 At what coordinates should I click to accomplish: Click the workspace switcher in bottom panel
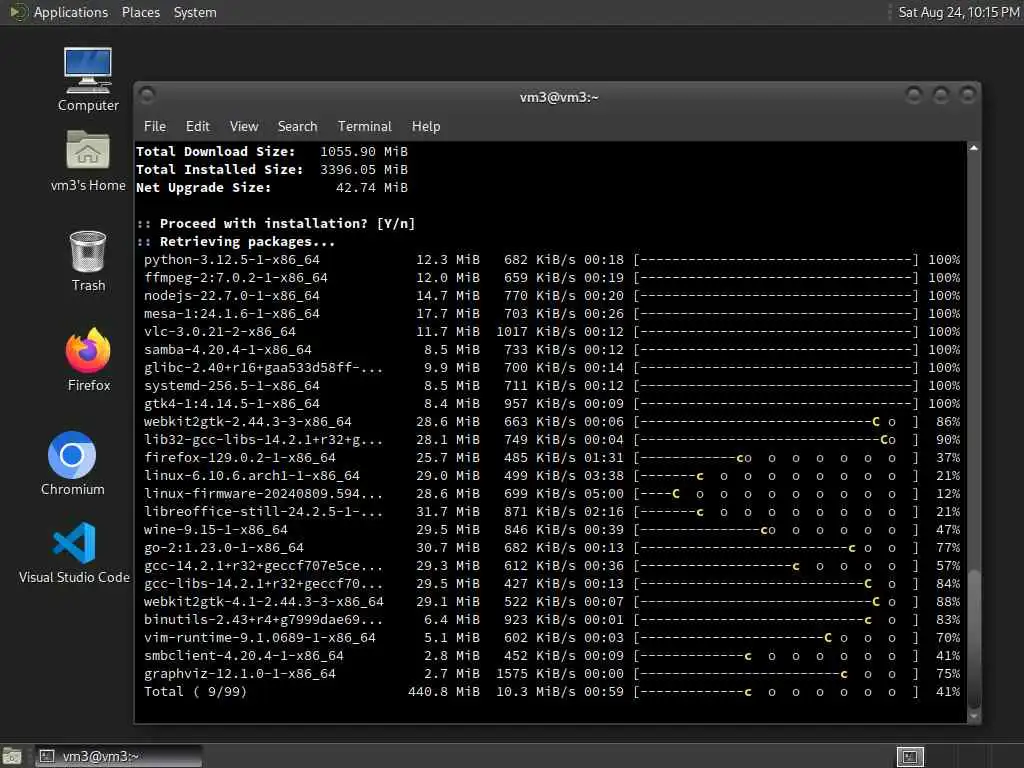point(910,756)
